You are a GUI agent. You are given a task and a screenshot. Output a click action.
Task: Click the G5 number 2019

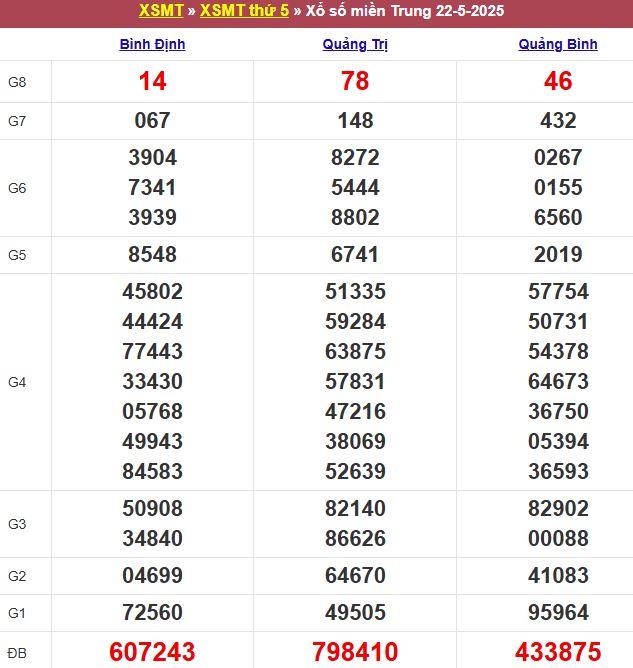pyautogui.click(x=558, y=255)
